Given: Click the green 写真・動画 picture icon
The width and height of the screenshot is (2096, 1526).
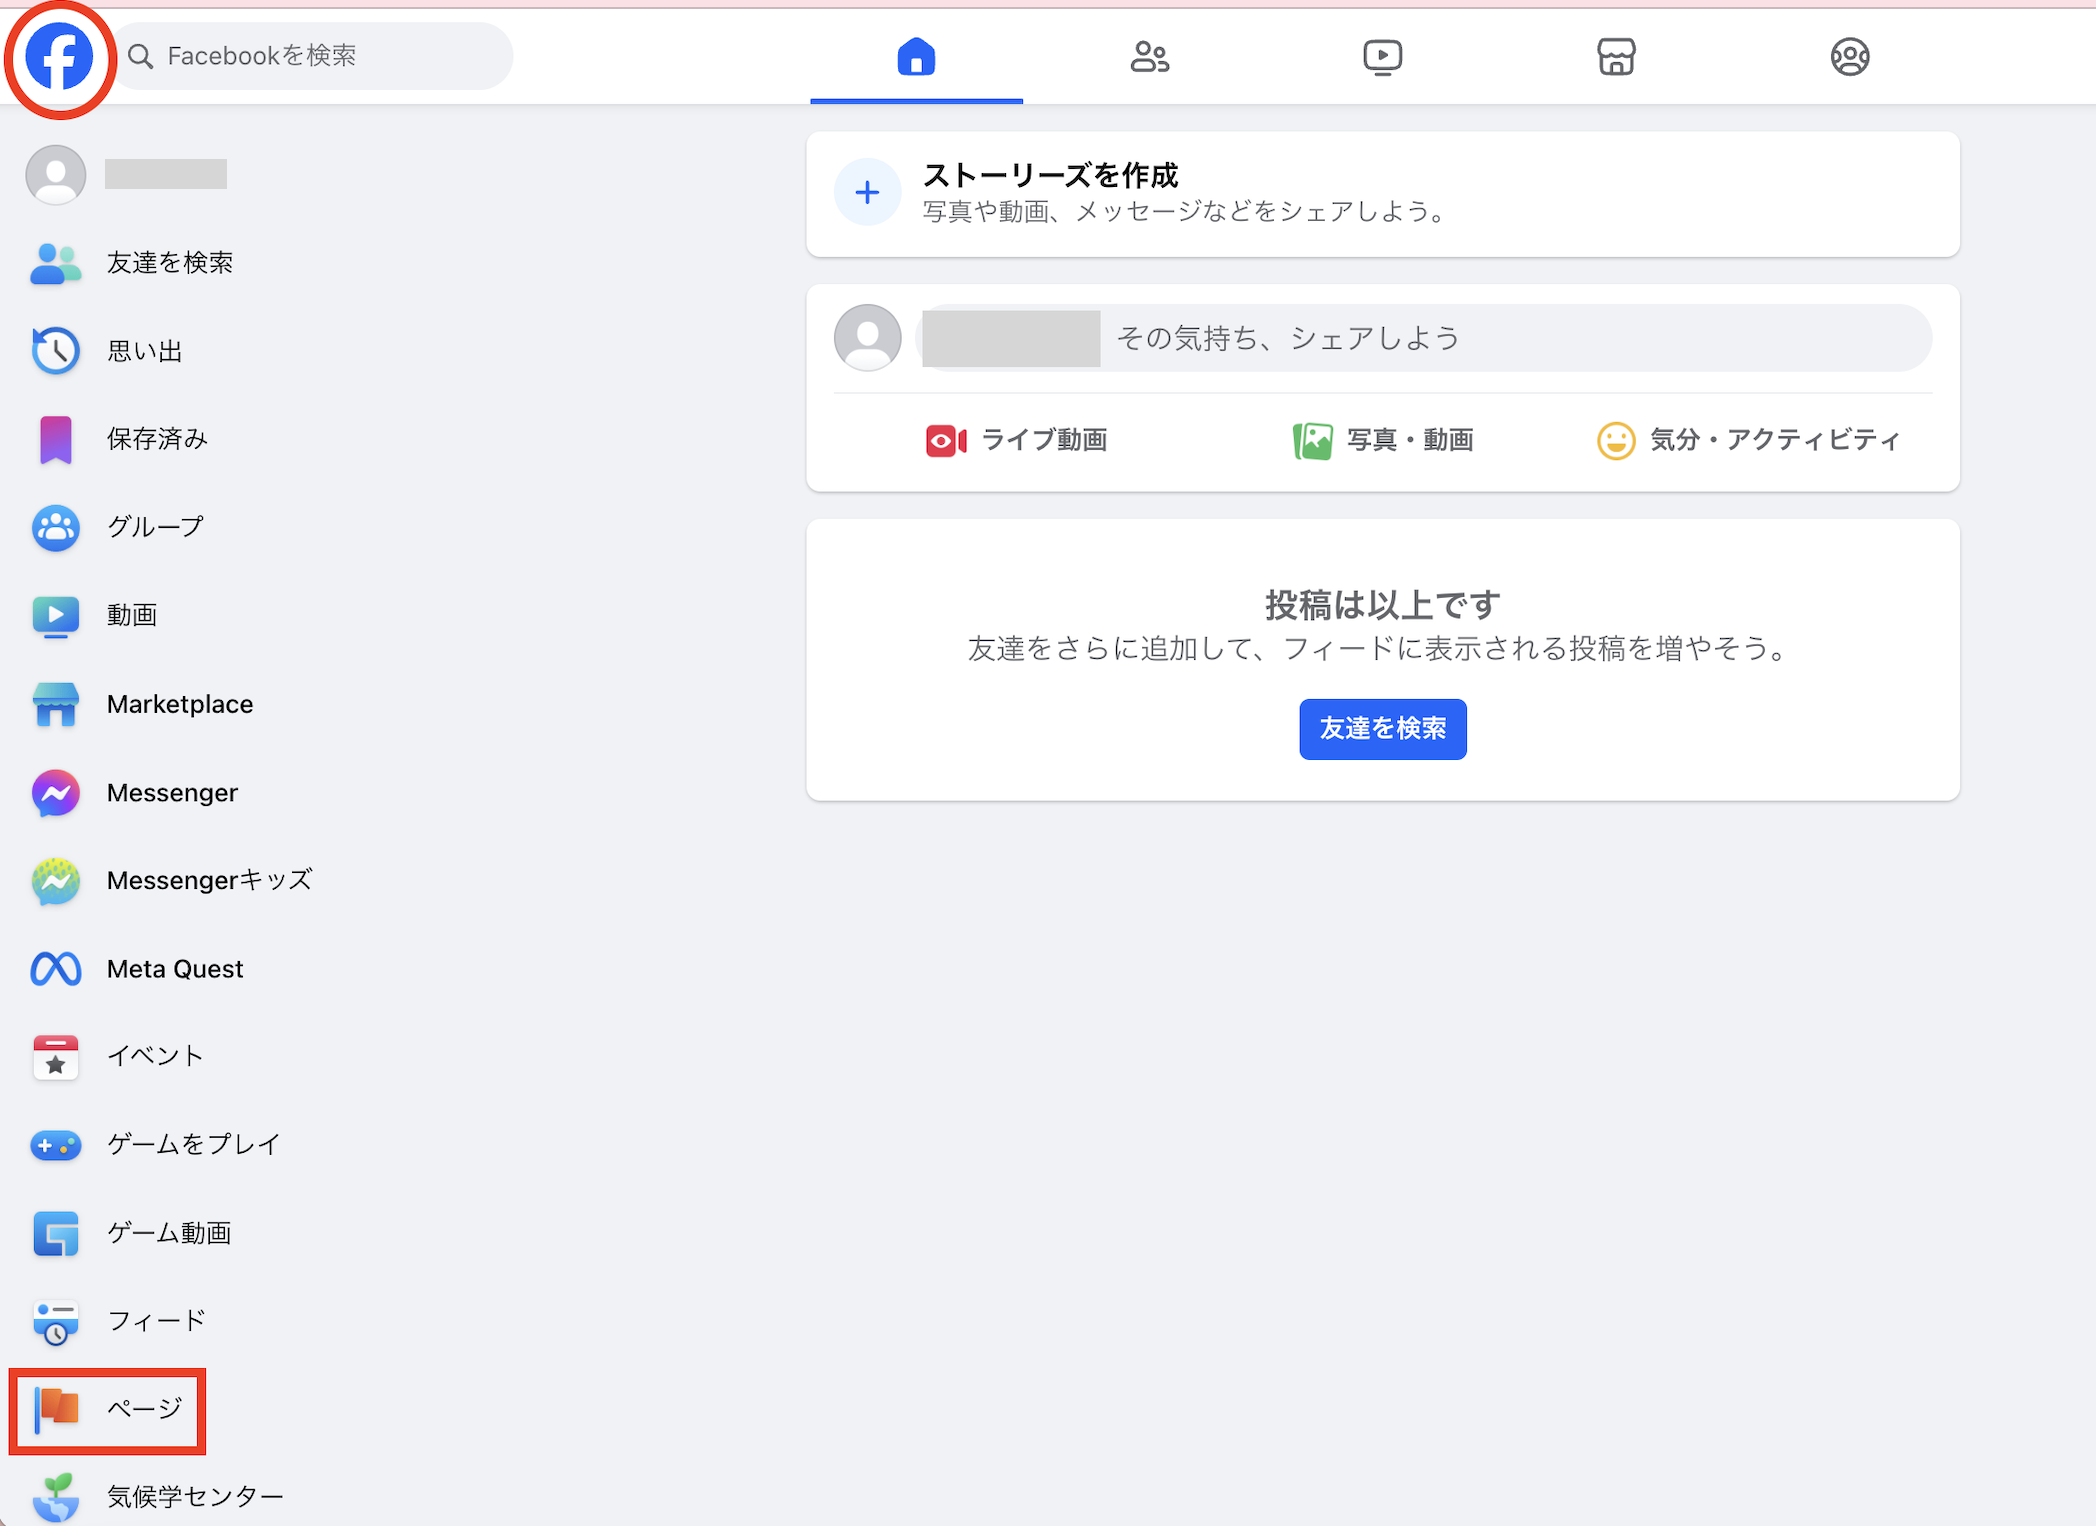Looking at the screenshot, I should click(1312, 441).
